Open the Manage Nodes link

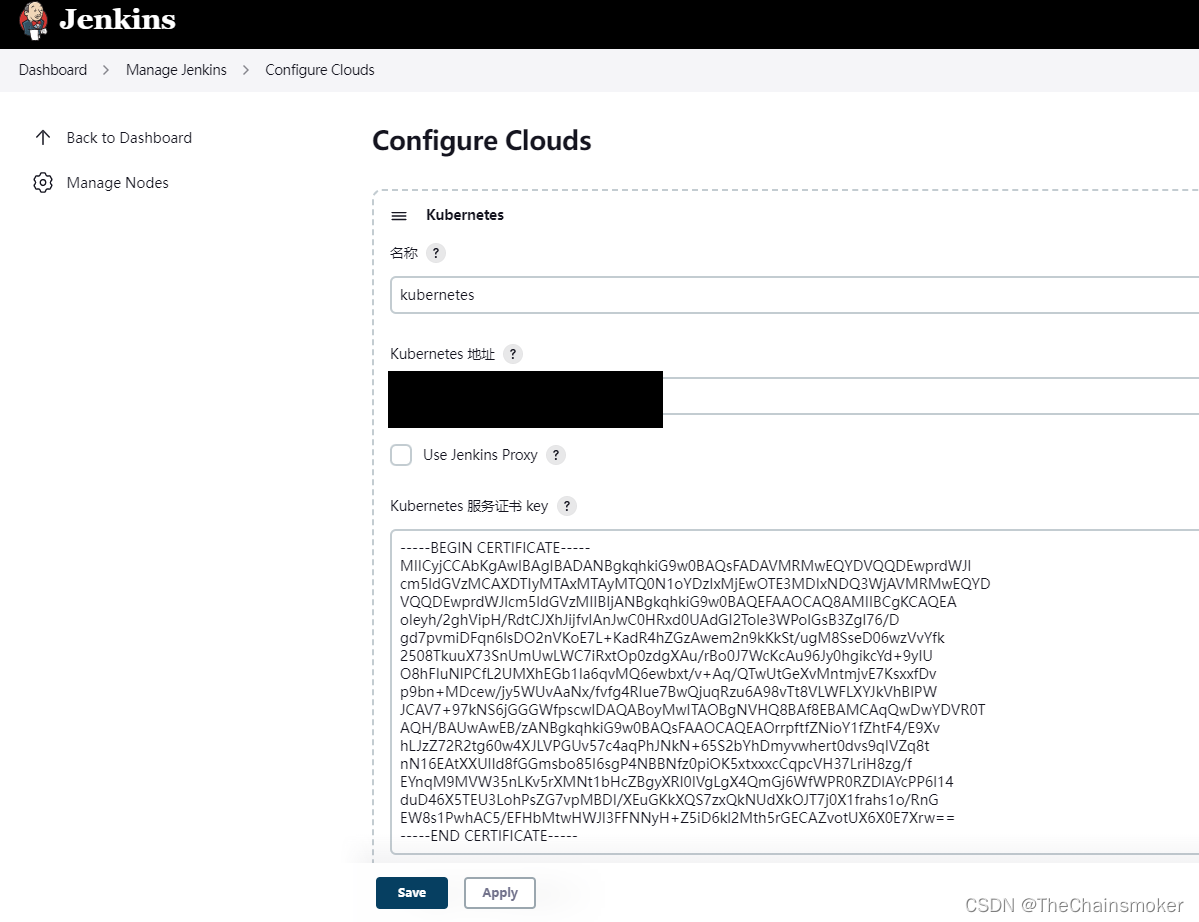117,183
